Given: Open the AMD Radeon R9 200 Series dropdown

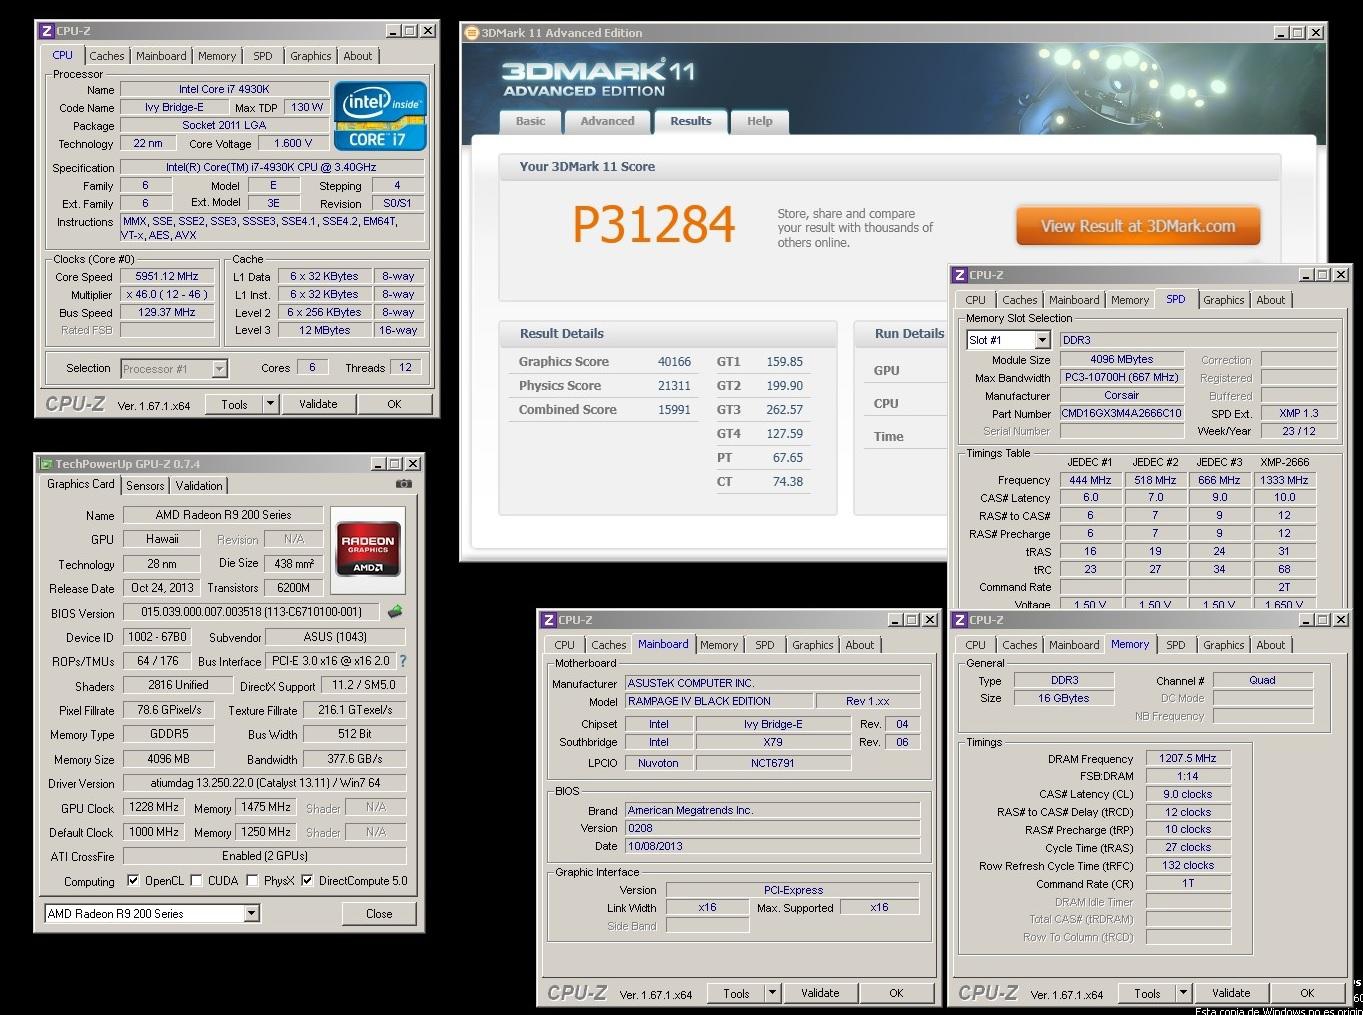Looking at the screenshot, I should tap(251, 913).
